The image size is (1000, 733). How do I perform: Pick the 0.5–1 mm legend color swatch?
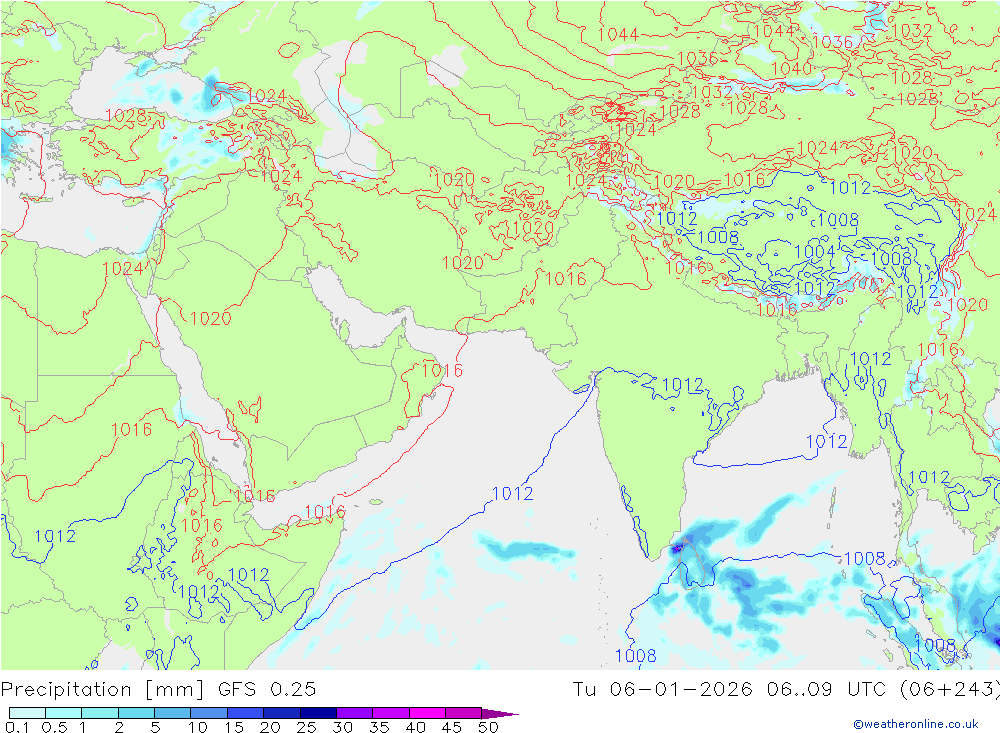63,713
